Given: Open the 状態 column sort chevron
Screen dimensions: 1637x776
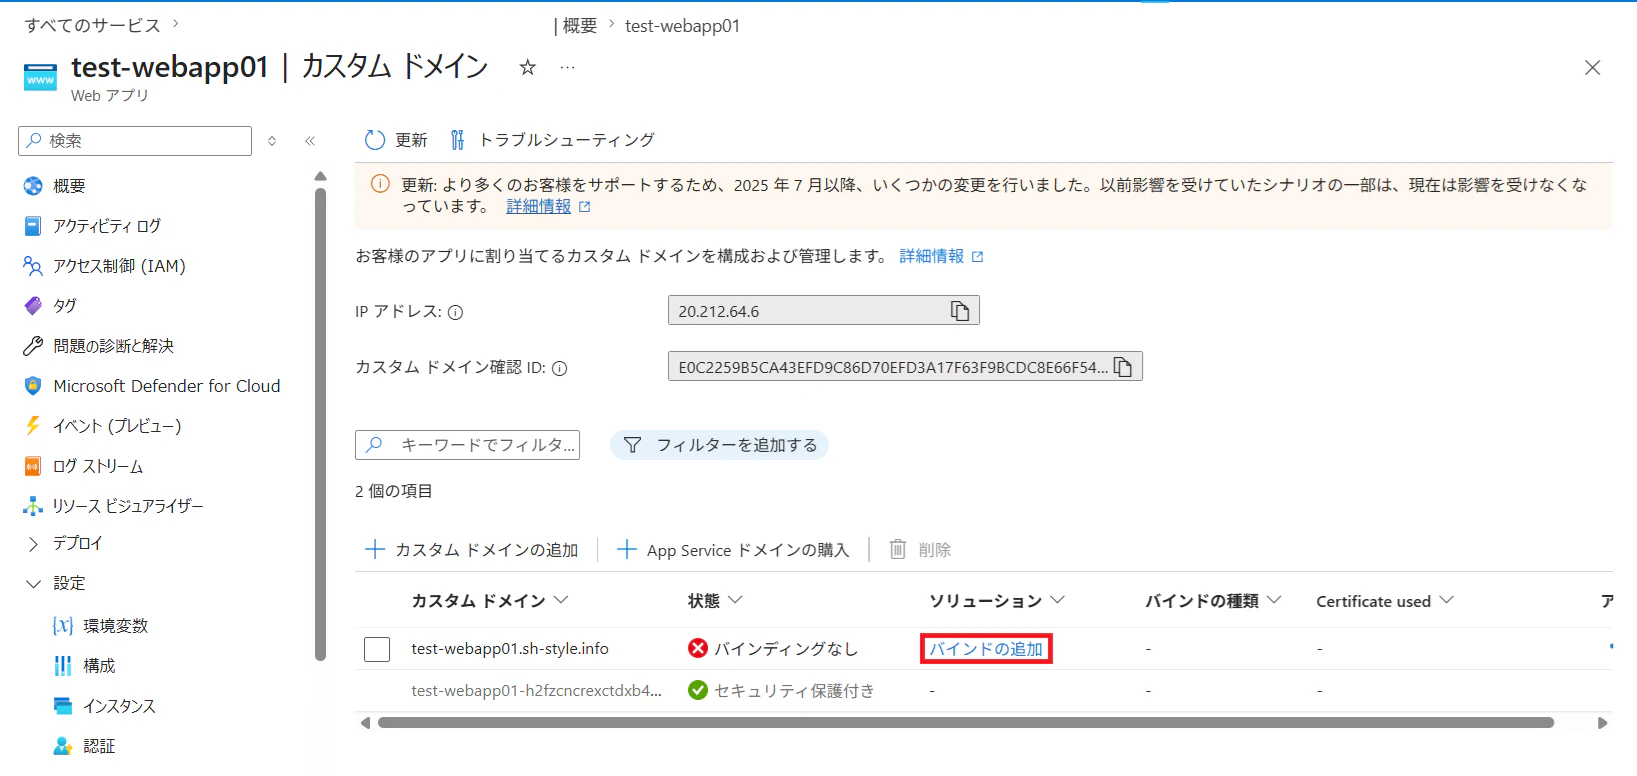Looking at the screenshot, I should pos(735,600).
